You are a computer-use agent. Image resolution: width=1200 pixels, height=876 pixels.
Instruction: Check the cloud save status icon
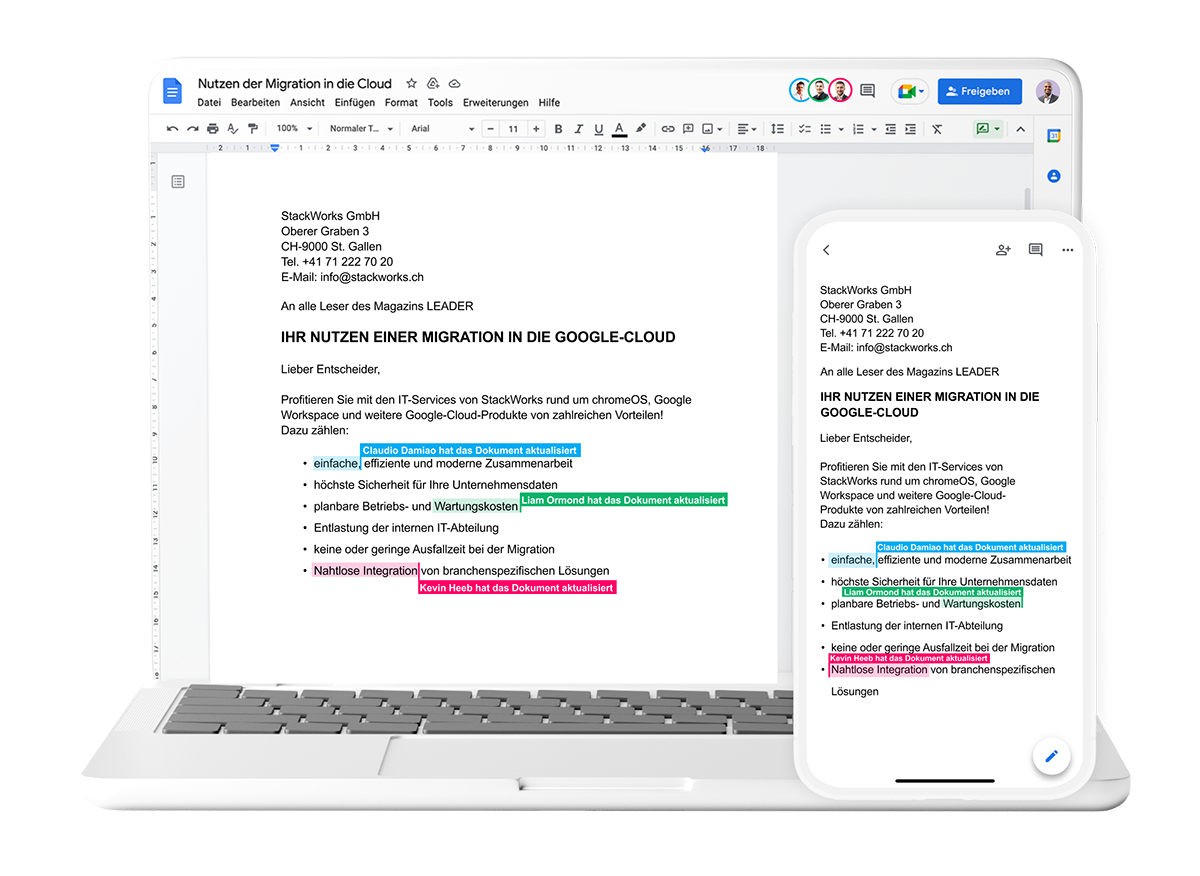point(454,83)
